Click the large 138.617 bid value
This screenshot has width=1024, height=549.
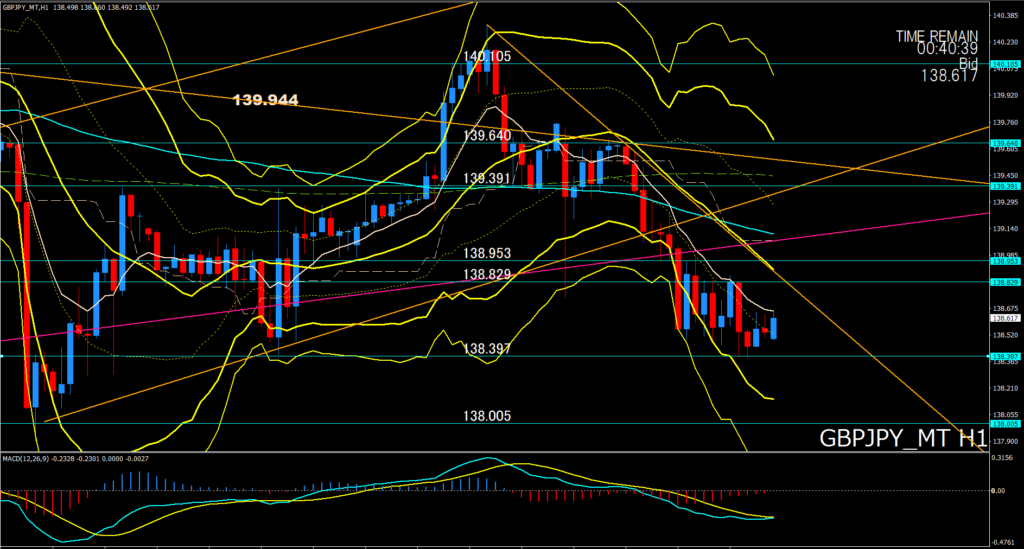click(x=949, y=76)
